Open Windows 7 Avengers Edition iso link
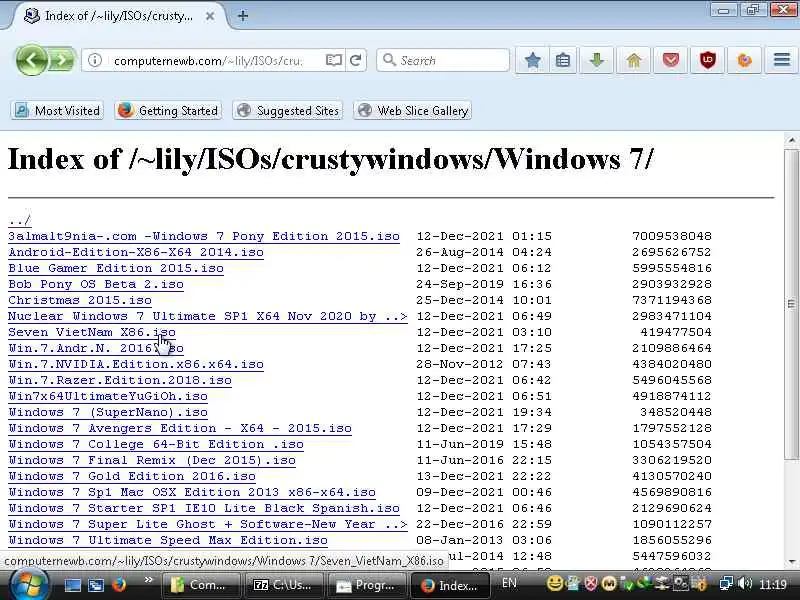This screenshot has width=800, height=600. pyautogui.click(x=180, y=428)
